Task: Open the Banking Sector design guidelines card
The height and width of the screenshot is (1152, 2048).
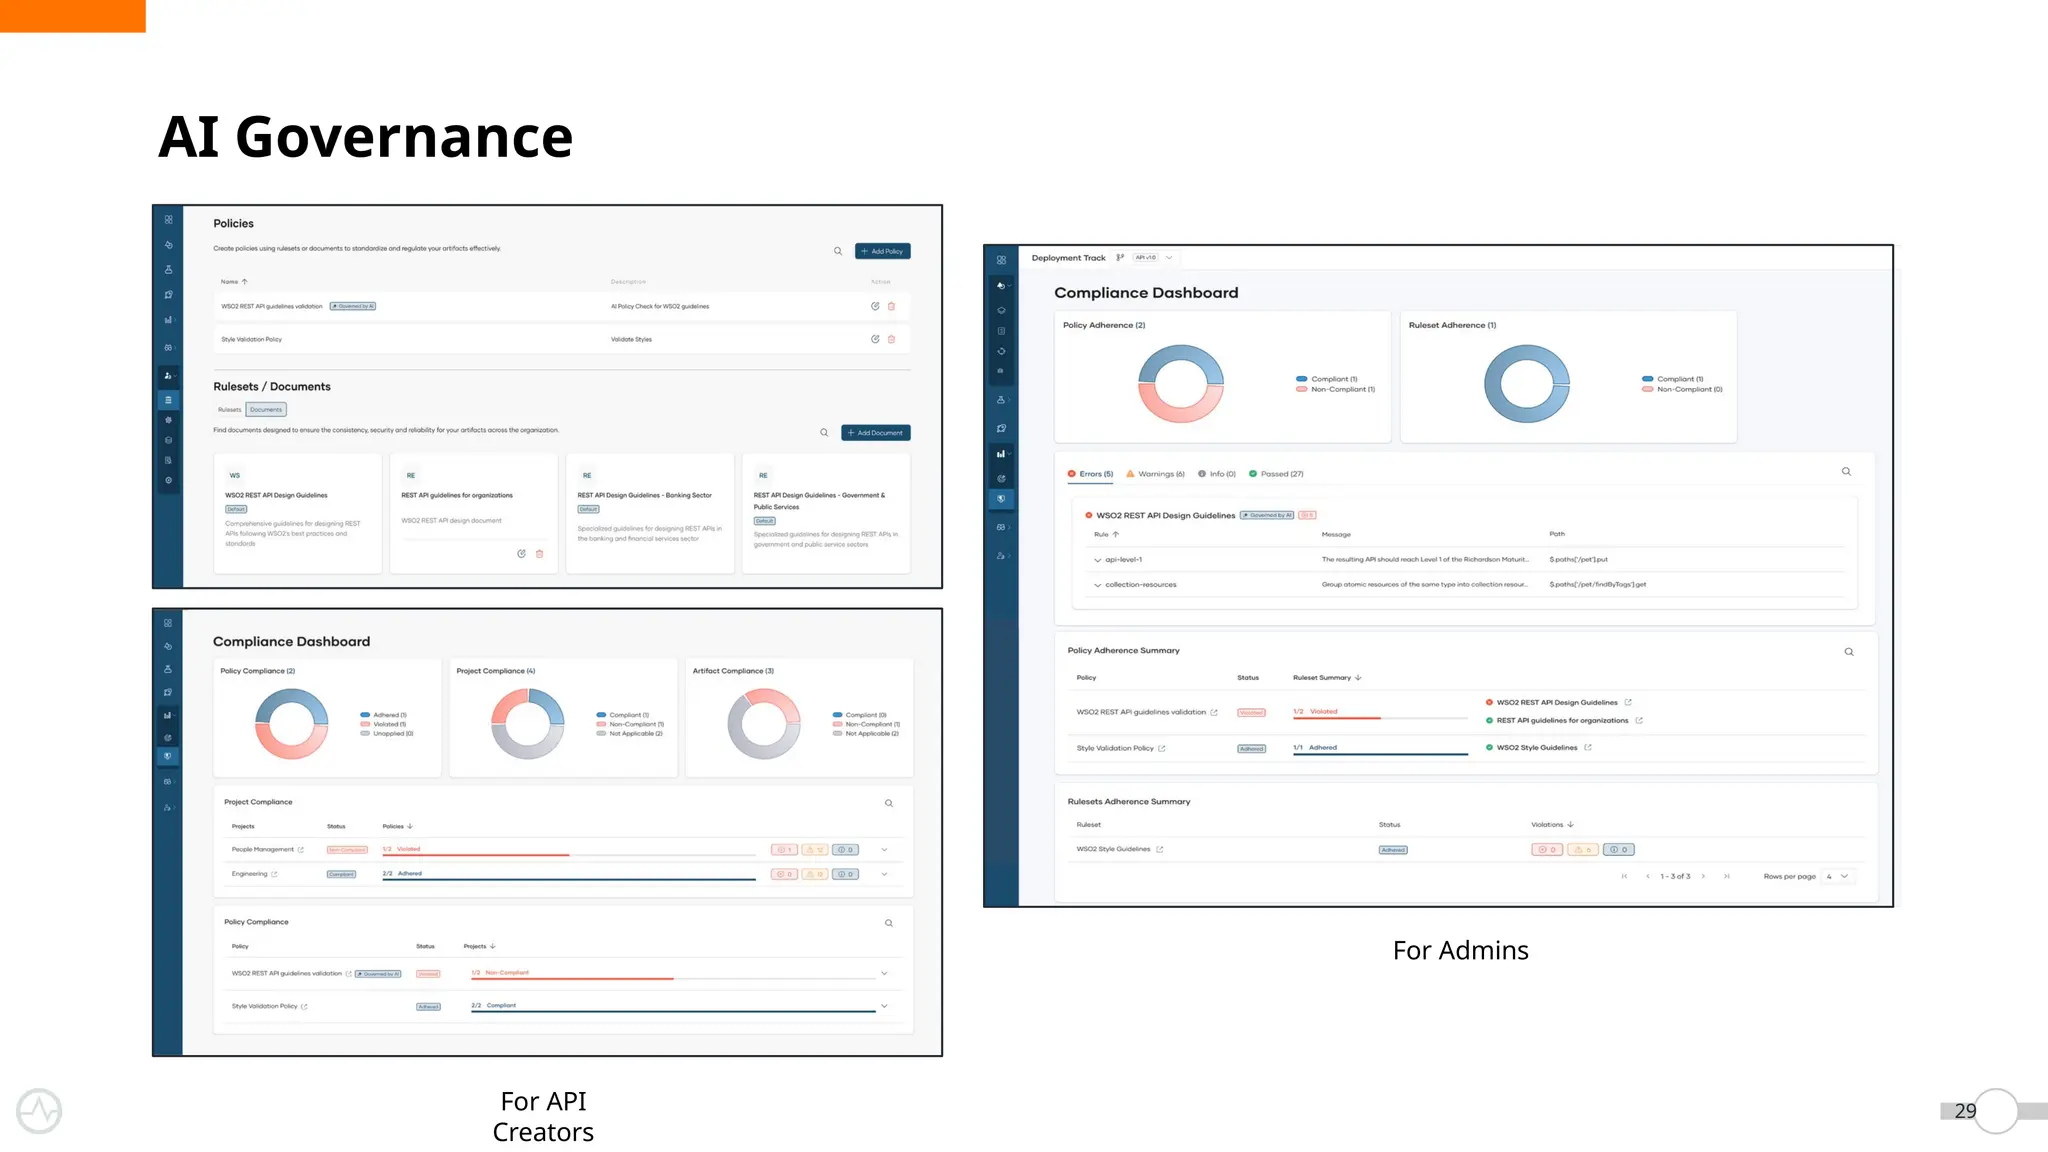Action: (650, 513)
